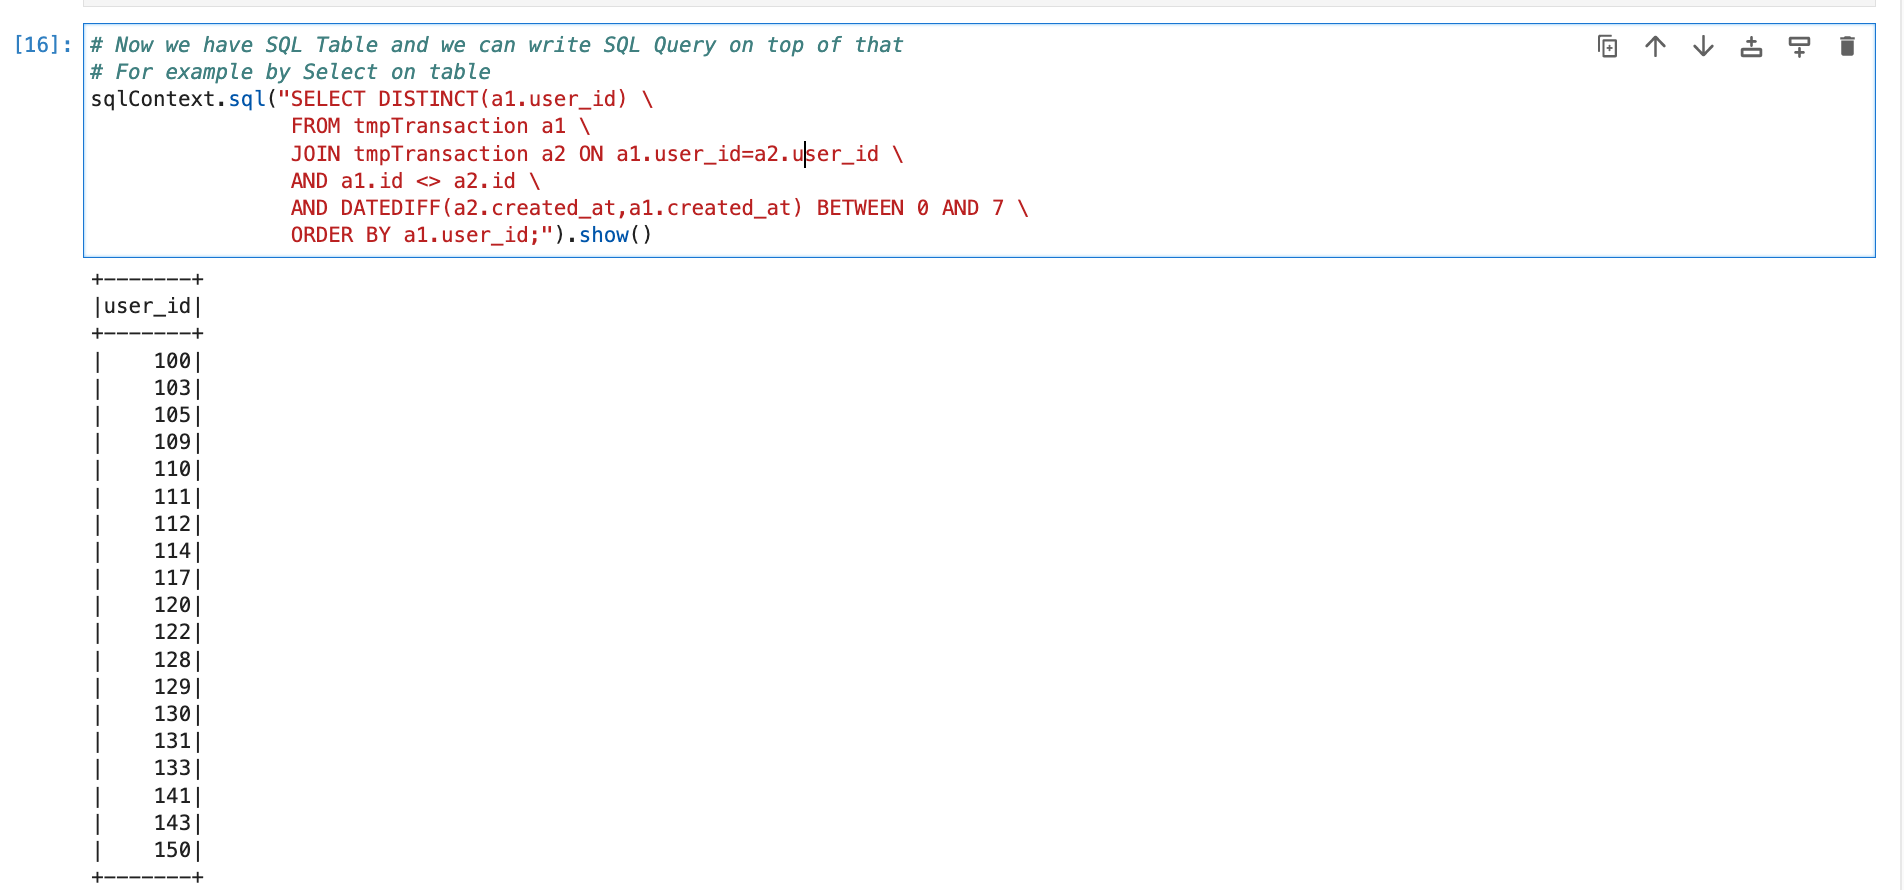Viewport: 1904px width, 890px height.
Task: Click the JOIN tmpTransaction a2 line
Action: [x=440, y=154]
